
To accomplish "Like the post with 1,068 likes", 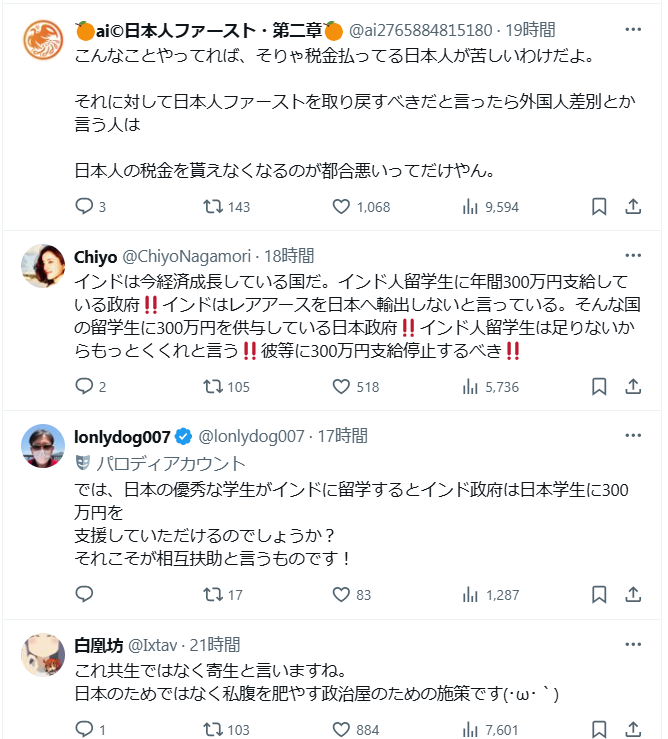I will coord(341,207).
